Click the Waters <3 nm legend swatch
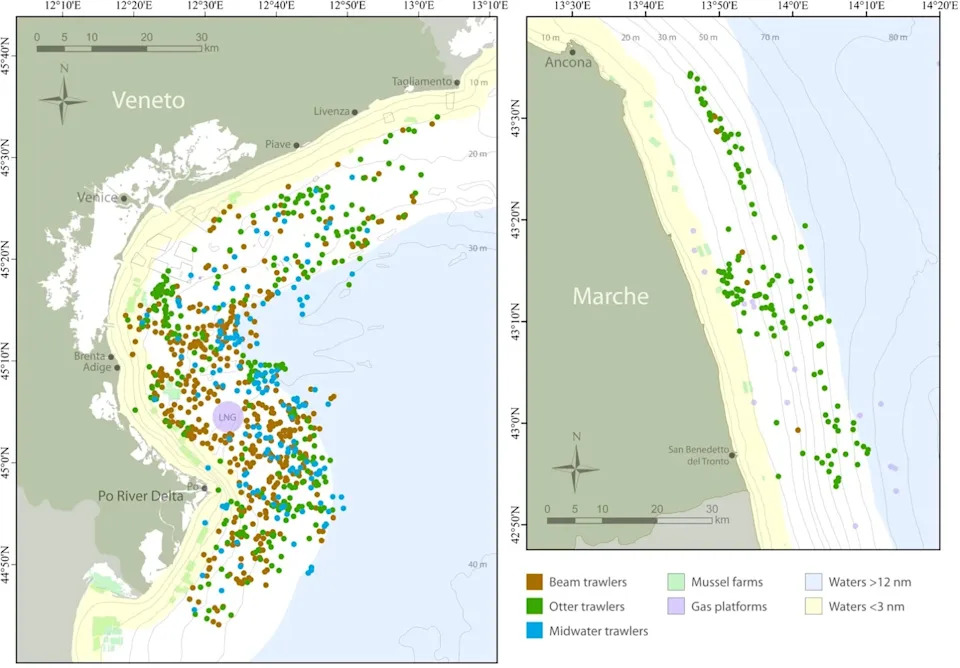This screenshot has width=960, height=668. 814,607
